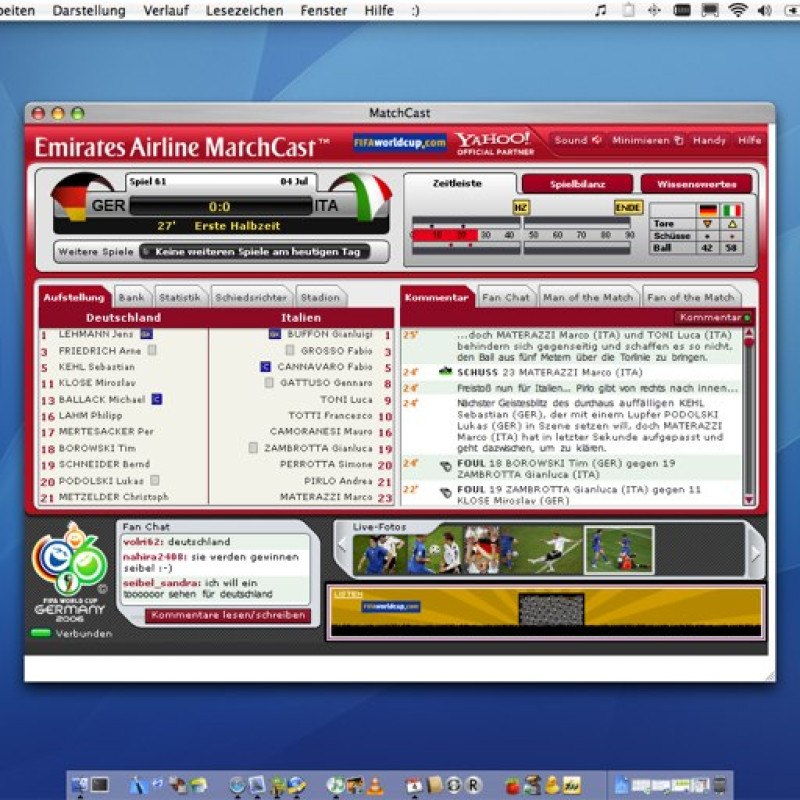Open Fan of the Match tab

pyautogui.click(x=691, y=297)
